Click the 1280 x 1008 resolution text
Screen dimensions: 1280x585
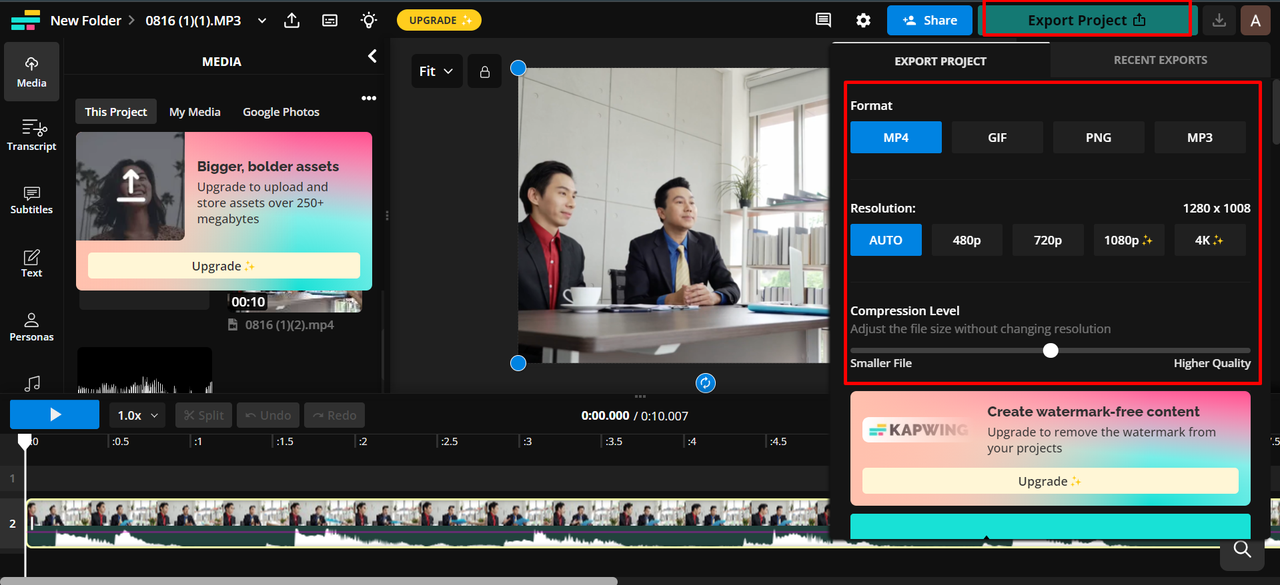click(1216, 208)
